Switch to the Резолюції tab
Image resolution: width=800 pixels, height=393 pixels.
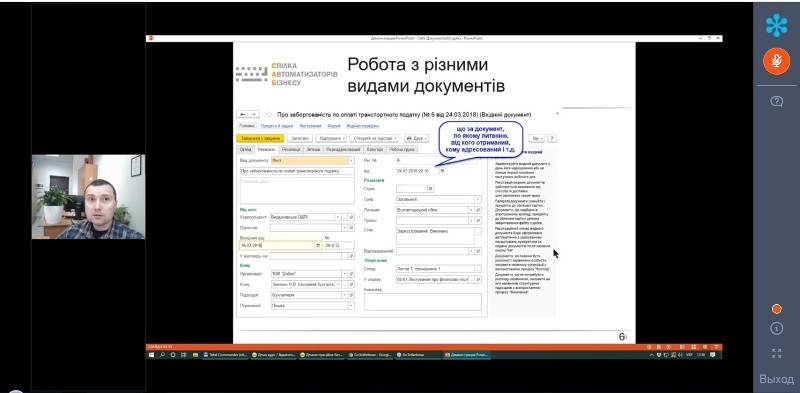(291, 150)
